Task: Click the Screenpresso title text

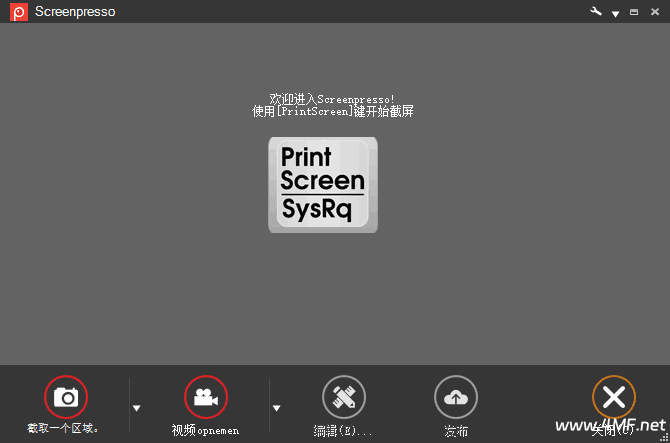Action: (75, 12)
